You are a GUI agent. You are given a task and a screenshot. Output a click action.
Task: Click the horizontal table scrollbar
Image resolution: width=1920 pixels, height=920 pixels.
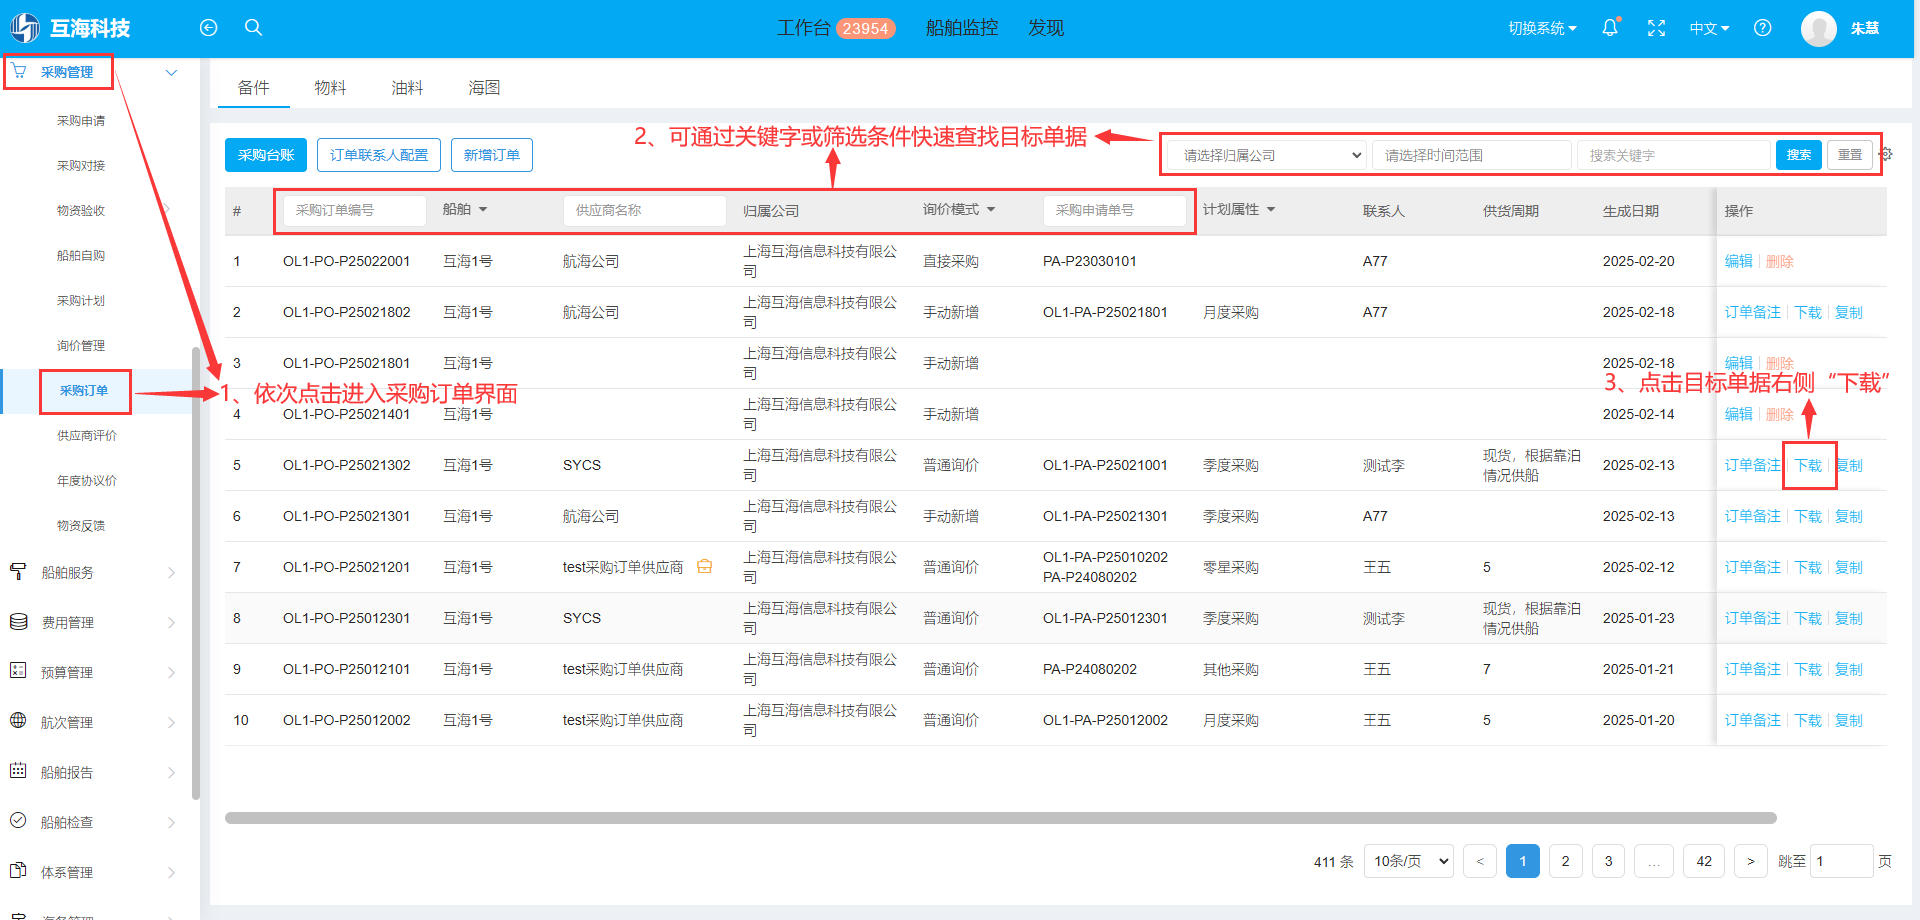[1000, 818]
